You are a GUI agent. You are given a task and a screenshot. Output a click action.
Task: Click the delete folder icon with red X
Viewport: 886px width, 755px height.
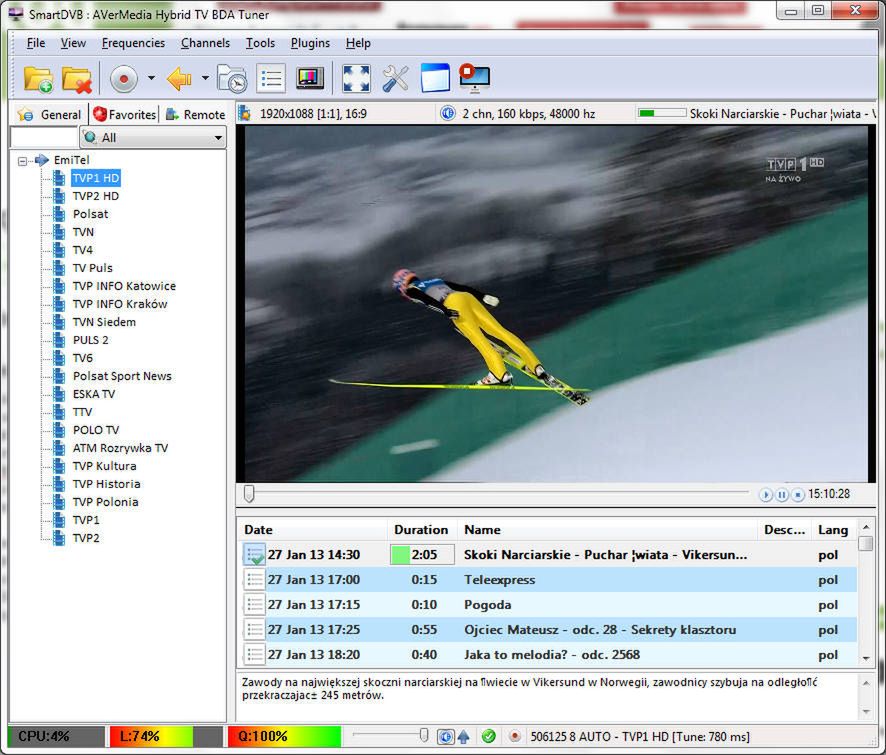(x=76, y=79)
